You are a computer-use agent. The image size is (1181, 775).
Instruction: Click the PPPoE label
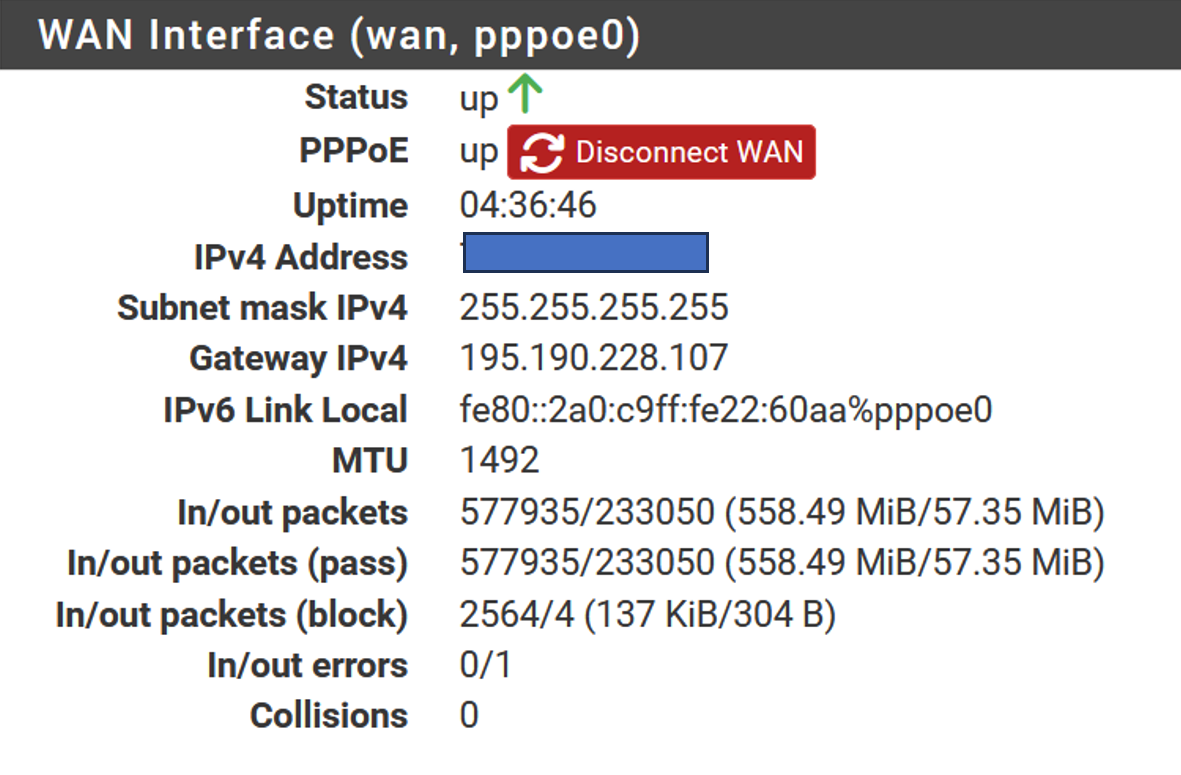pyautogui.click(x=353, y=150)
